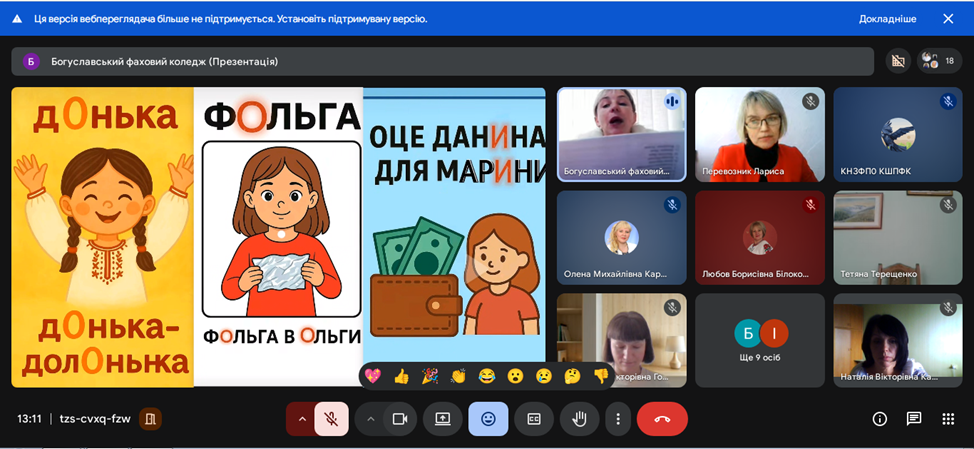This screenshot has width=974, height=449.
Task: Send the sparkling heart reaction
Action: pos(373,376)
